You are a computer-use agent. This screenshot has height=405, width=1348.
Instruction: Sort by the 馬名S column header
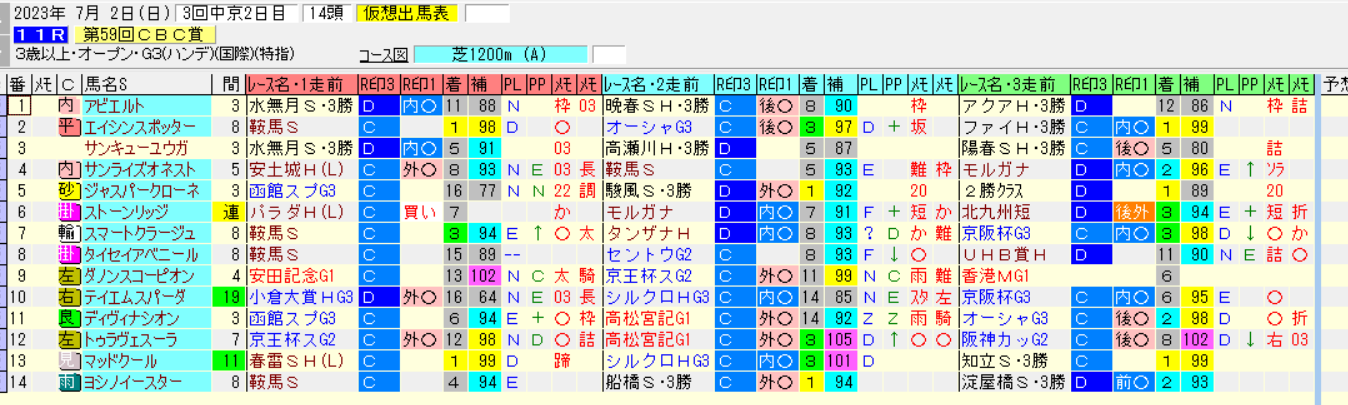pyautogui.click(x=147, y=84)
